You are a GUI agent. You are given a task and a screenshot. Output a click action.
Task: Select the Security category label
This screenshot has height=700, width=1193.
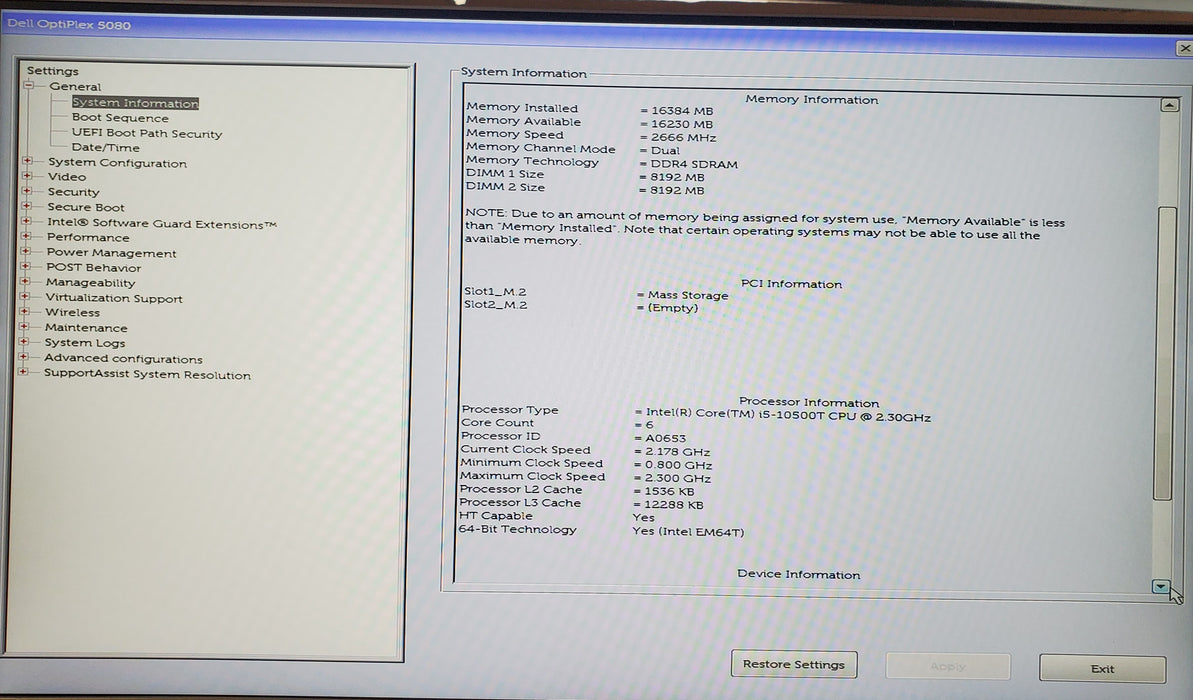click(x=73, y=192)
